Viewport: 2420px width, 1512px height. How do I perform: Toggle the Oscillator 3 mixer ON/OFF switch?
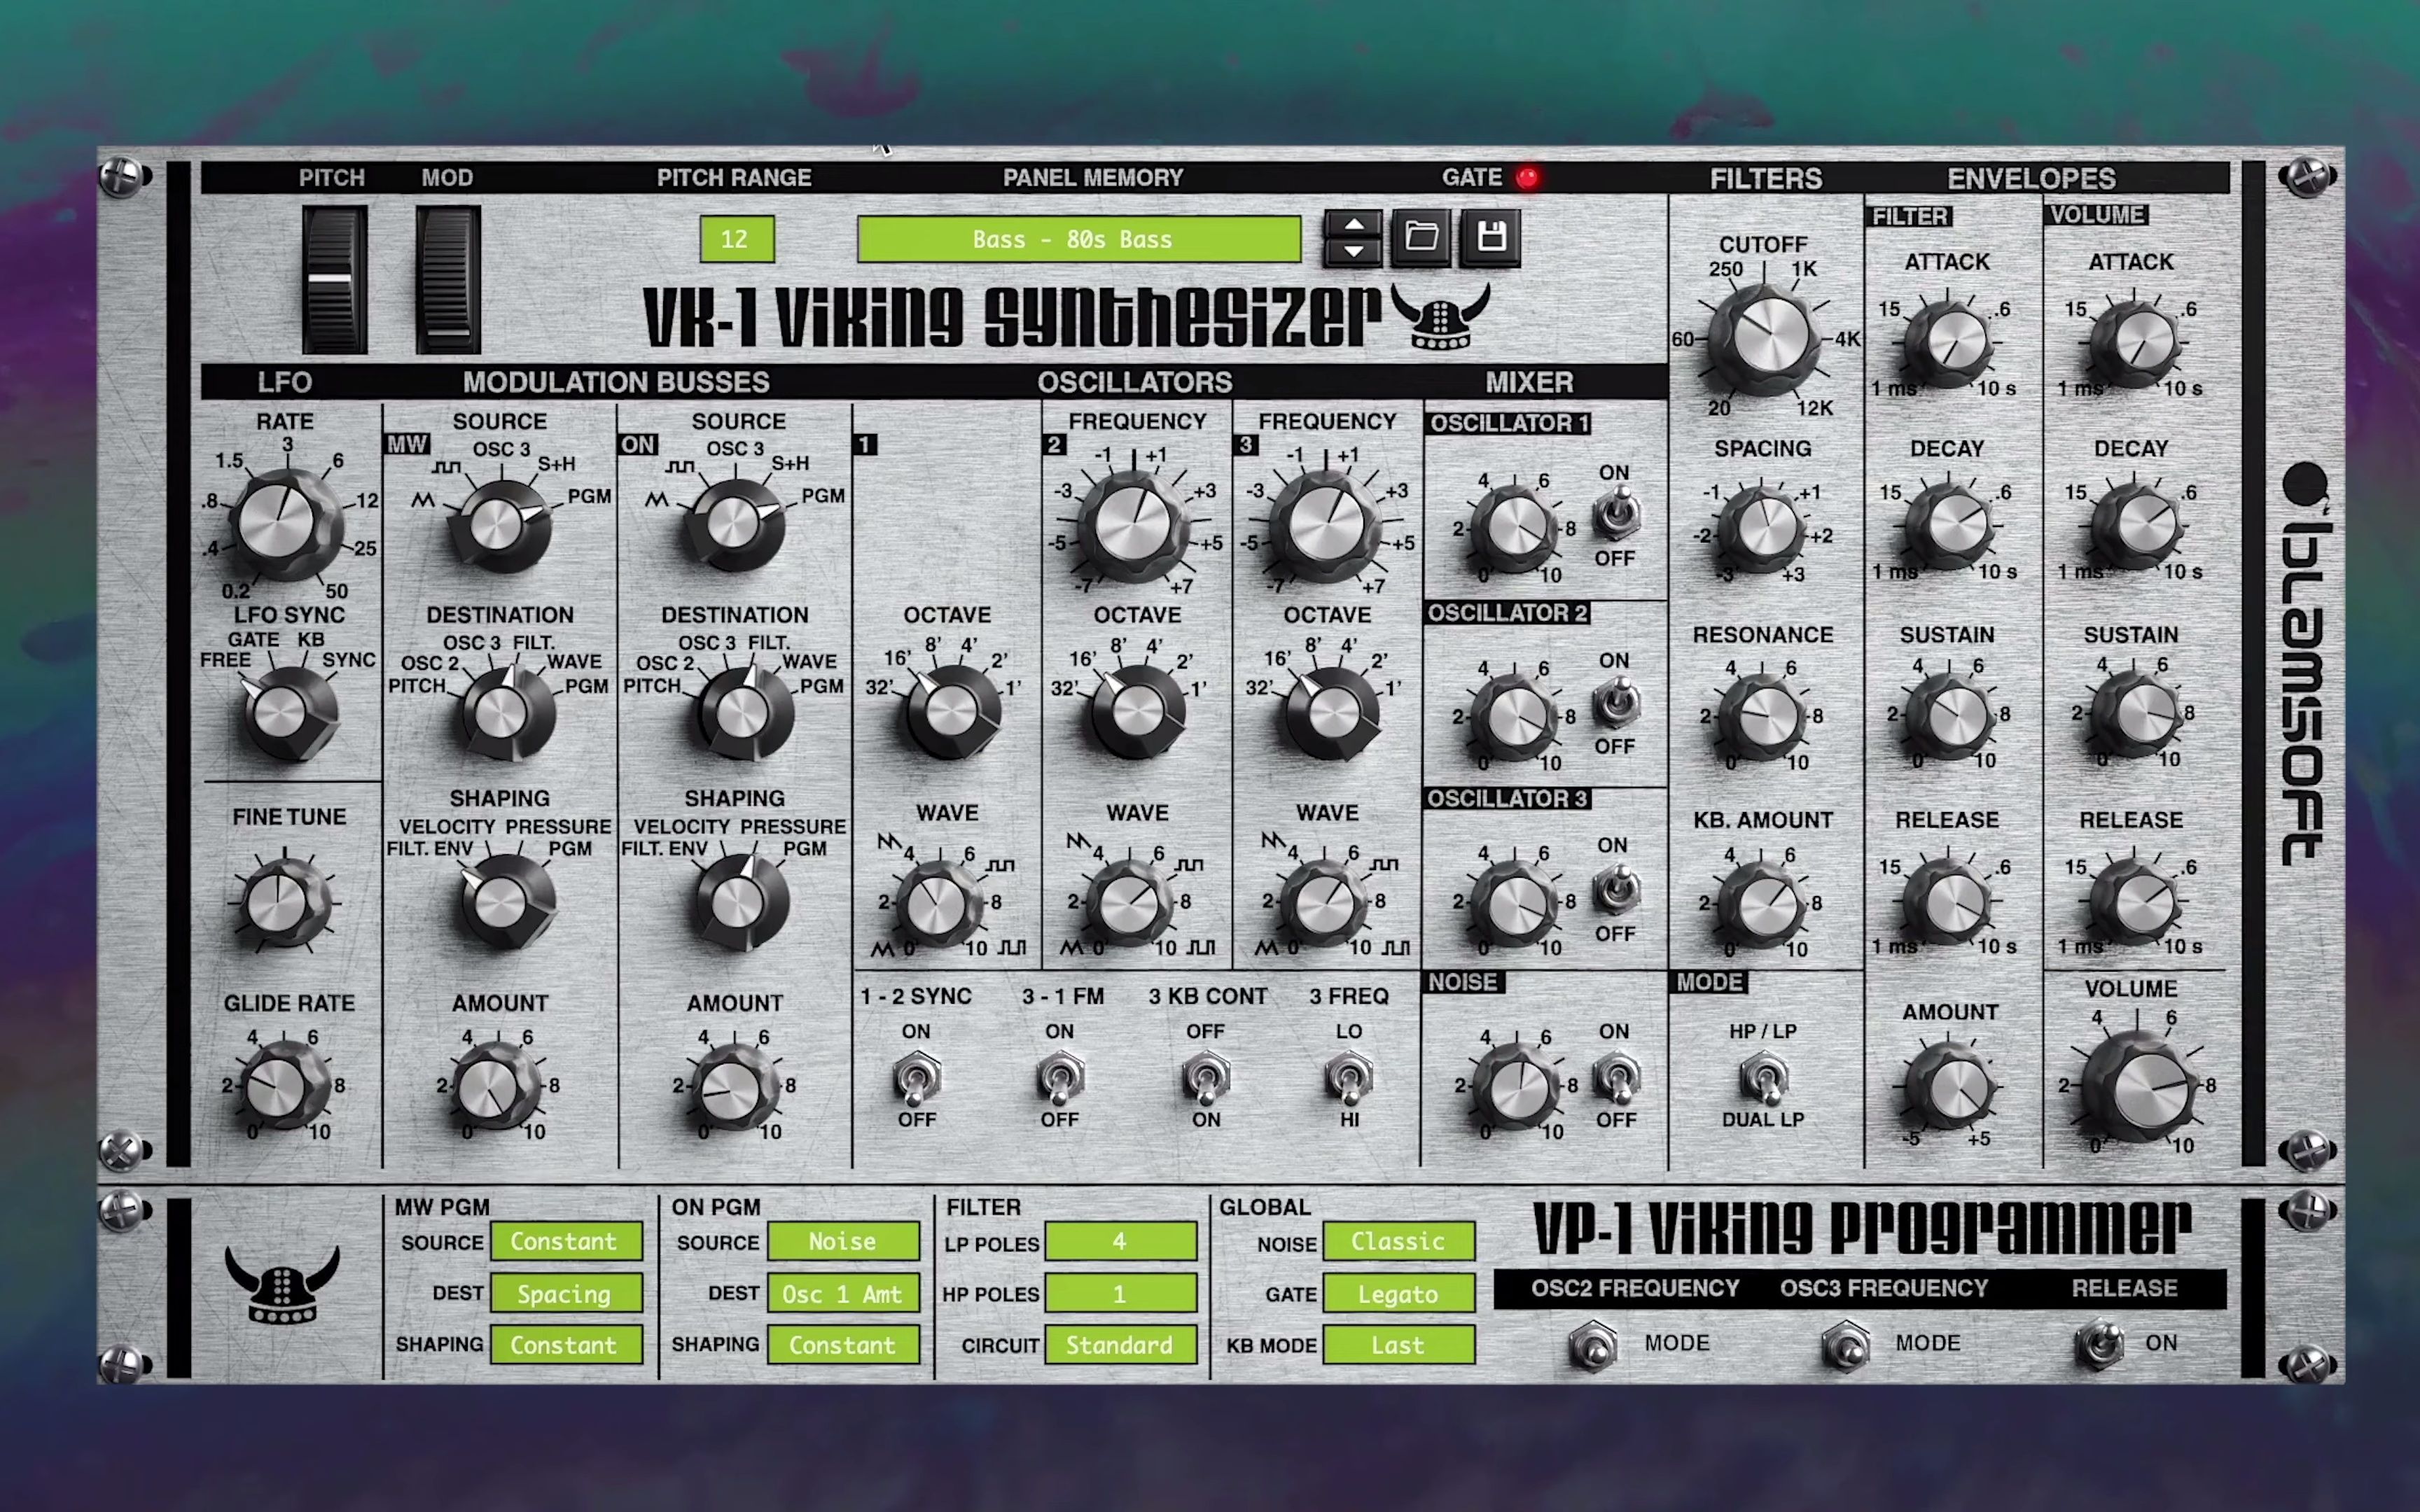coord(1616,889)
